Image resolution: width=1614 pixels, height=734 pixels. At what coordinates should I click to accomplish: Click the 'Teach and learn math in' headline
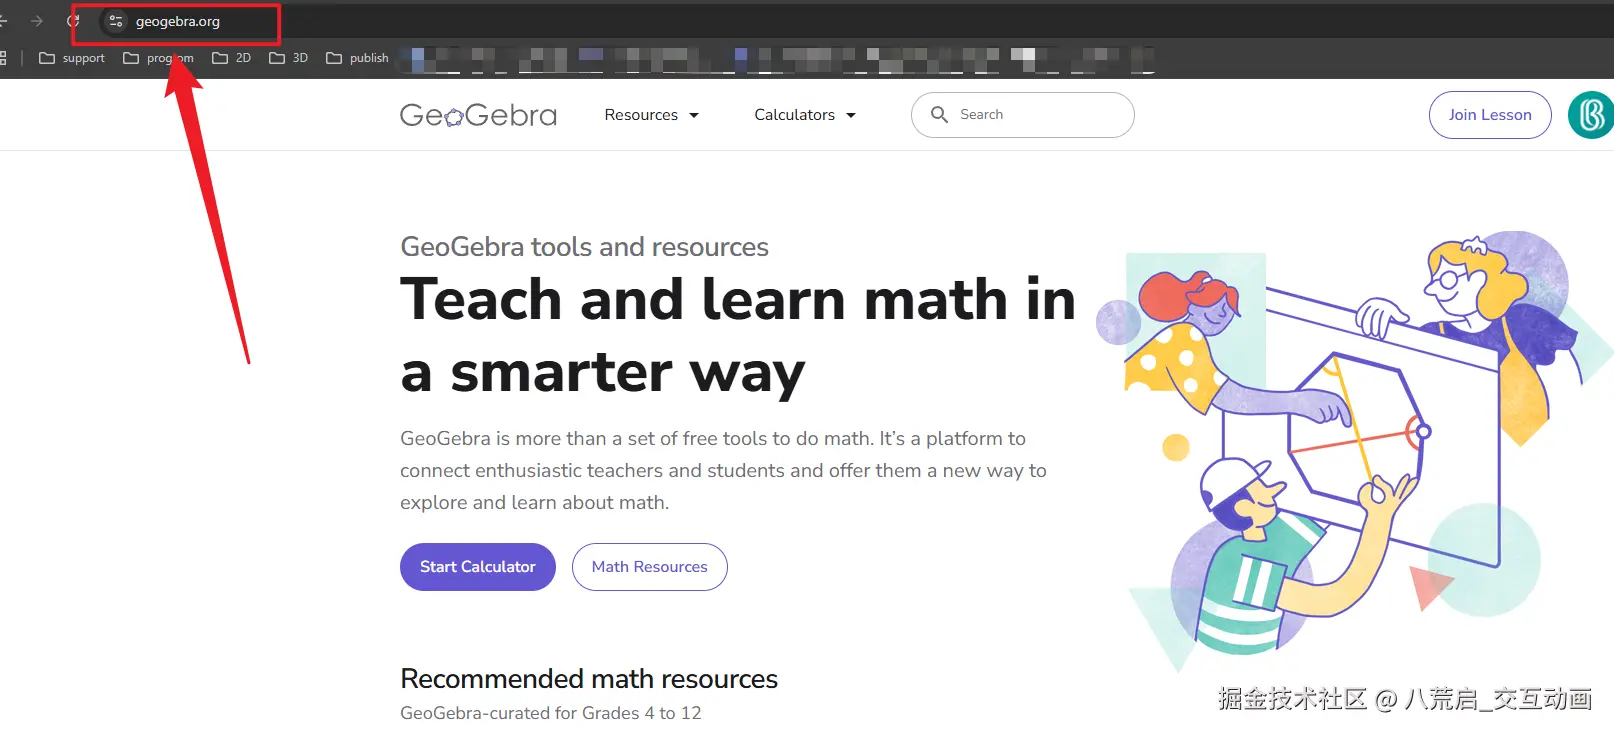[738, 299]
